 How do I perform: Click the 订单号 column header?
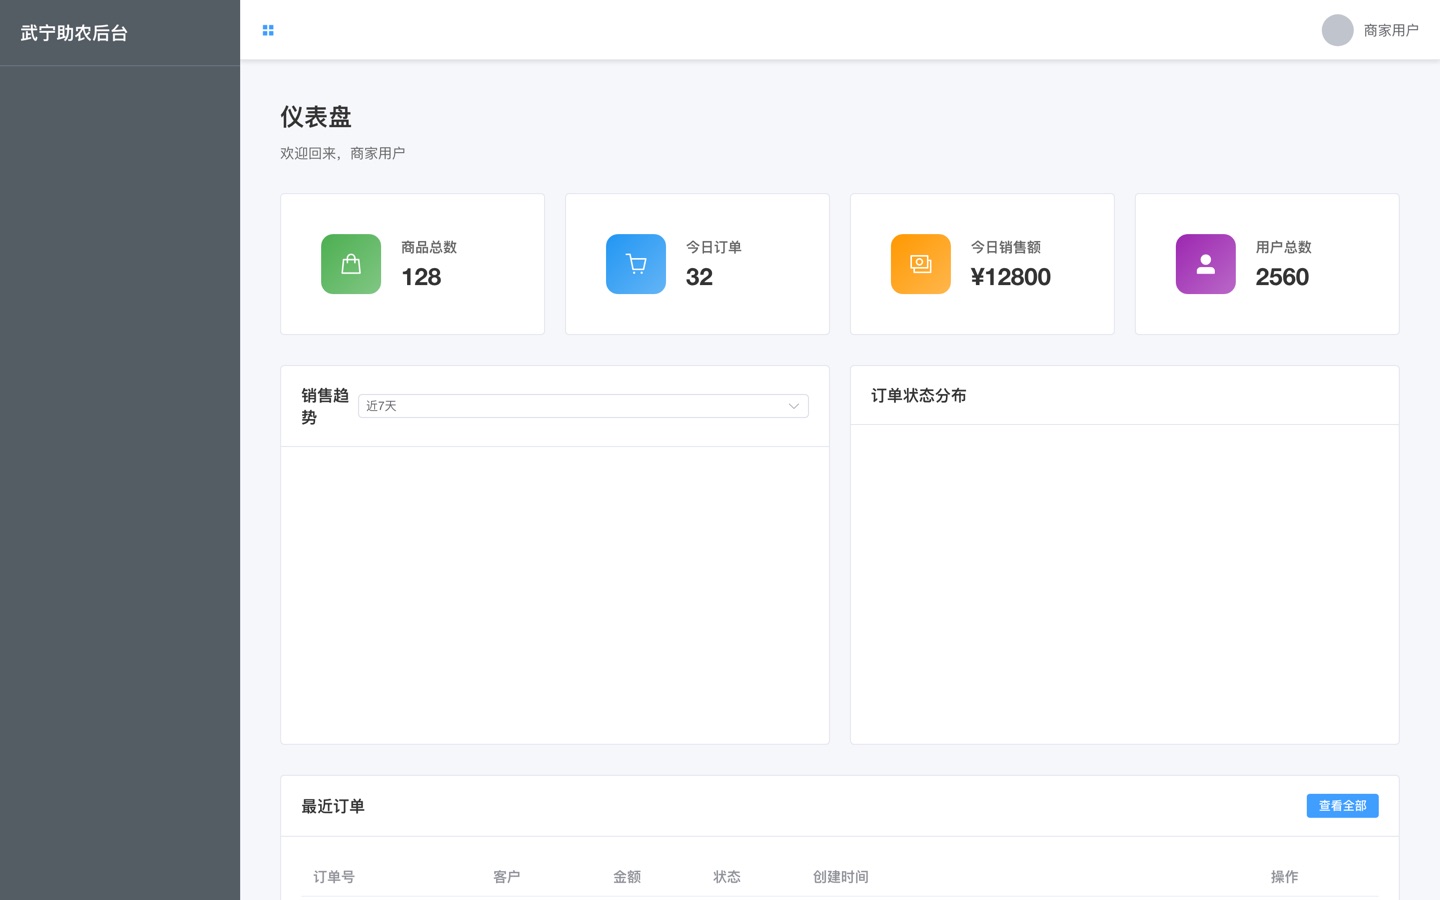pos(334,877)
